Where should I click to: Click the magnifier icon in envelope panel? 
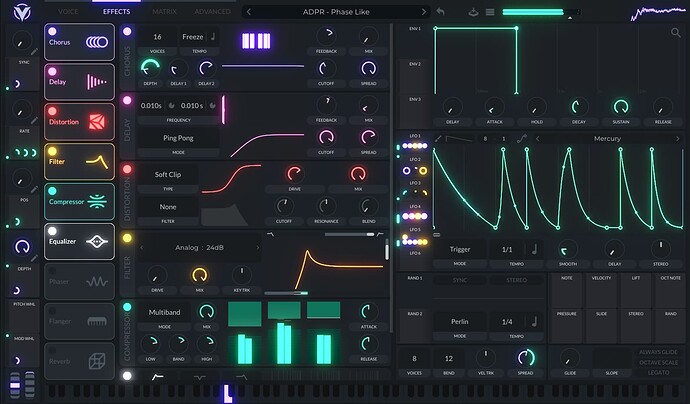[675, 32]
